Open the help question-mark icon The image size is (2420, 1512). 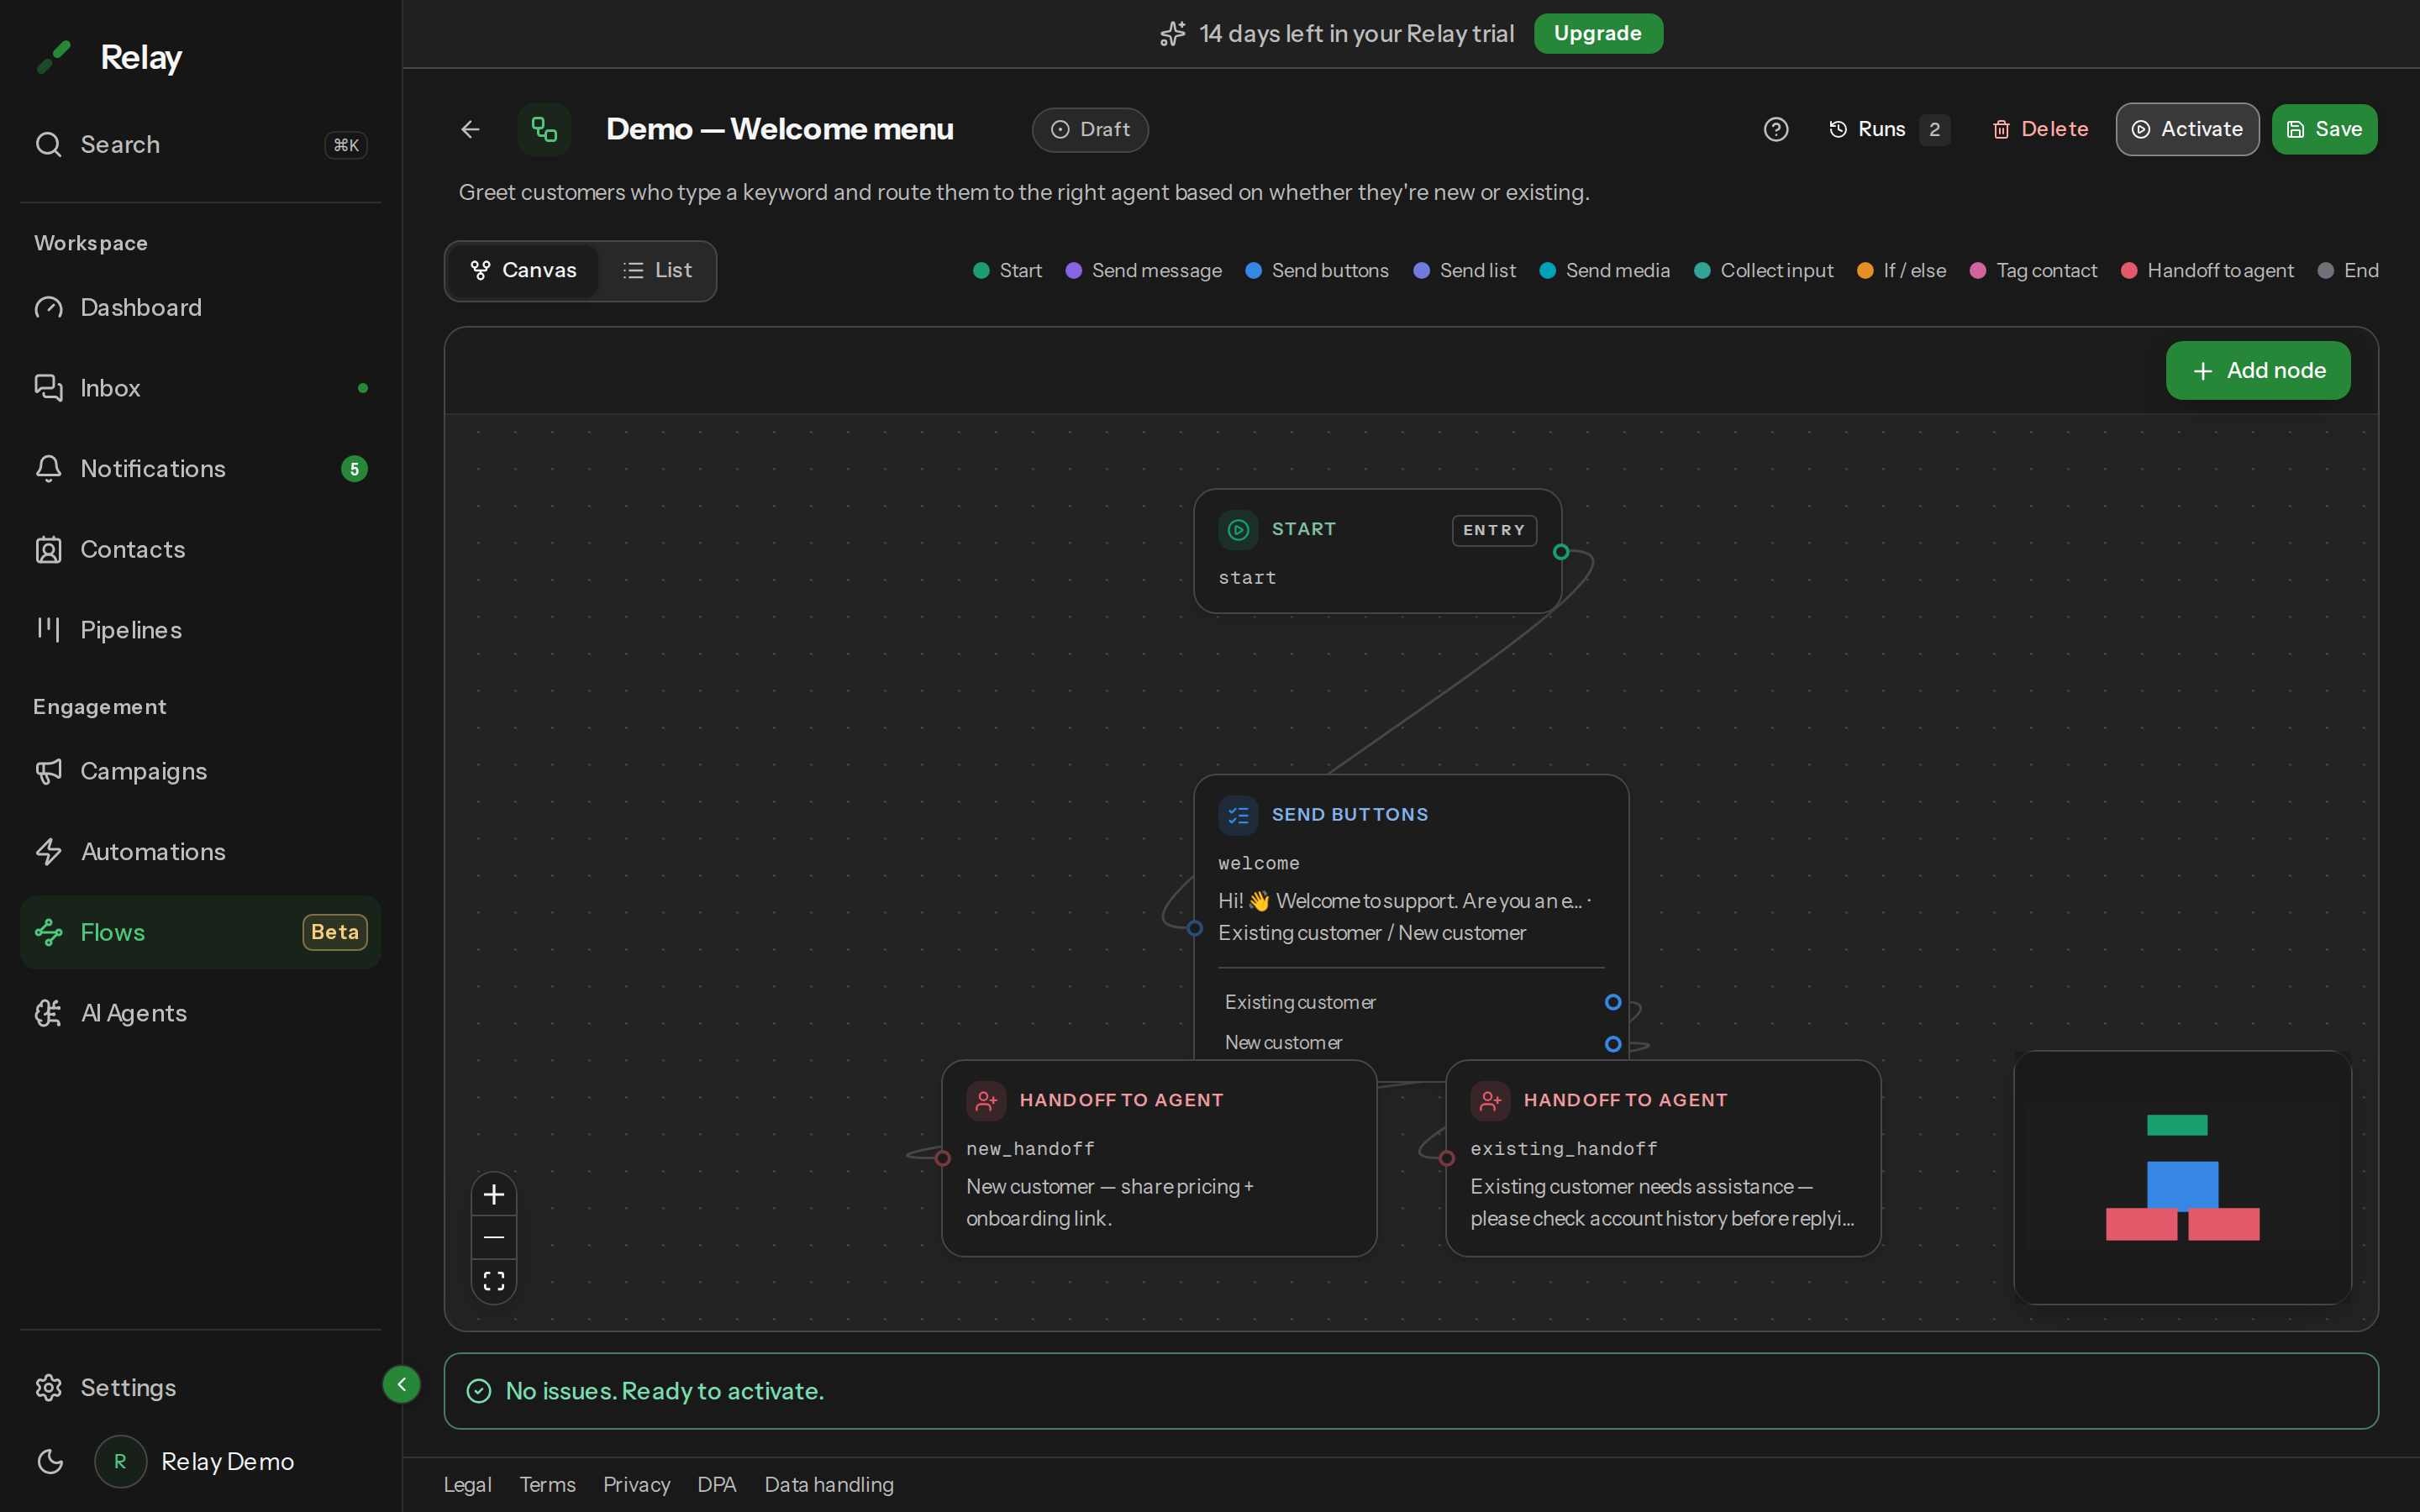tap(1776, 129)
